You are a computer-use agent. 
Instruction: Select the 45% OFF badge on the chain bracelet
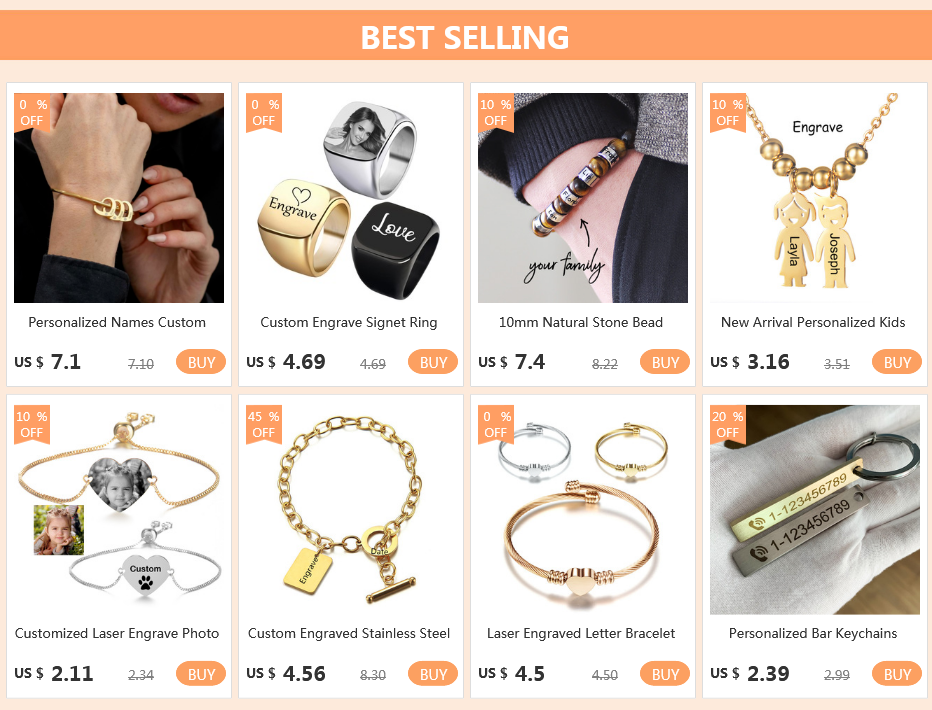point(264,424)
